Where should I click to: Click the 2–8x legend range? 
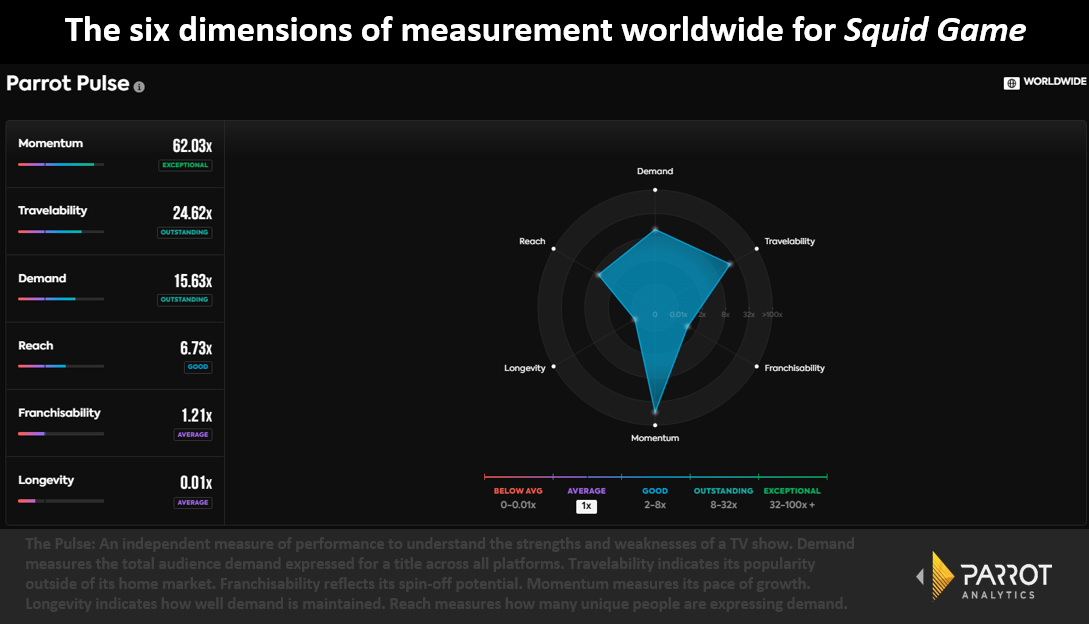point(655,505)
